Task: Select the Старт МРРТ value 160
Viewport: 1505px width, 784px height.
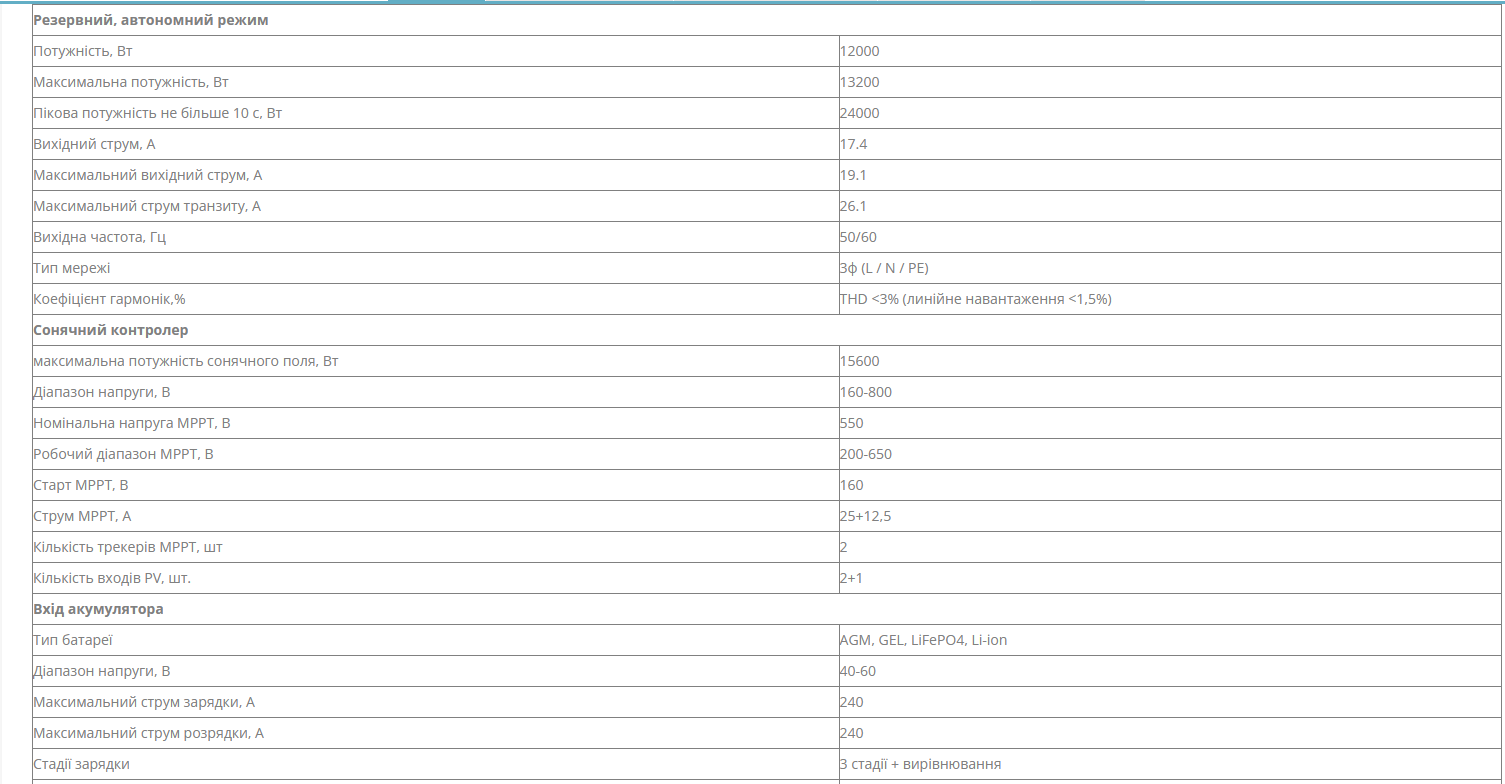Action: tap(852, 485)
